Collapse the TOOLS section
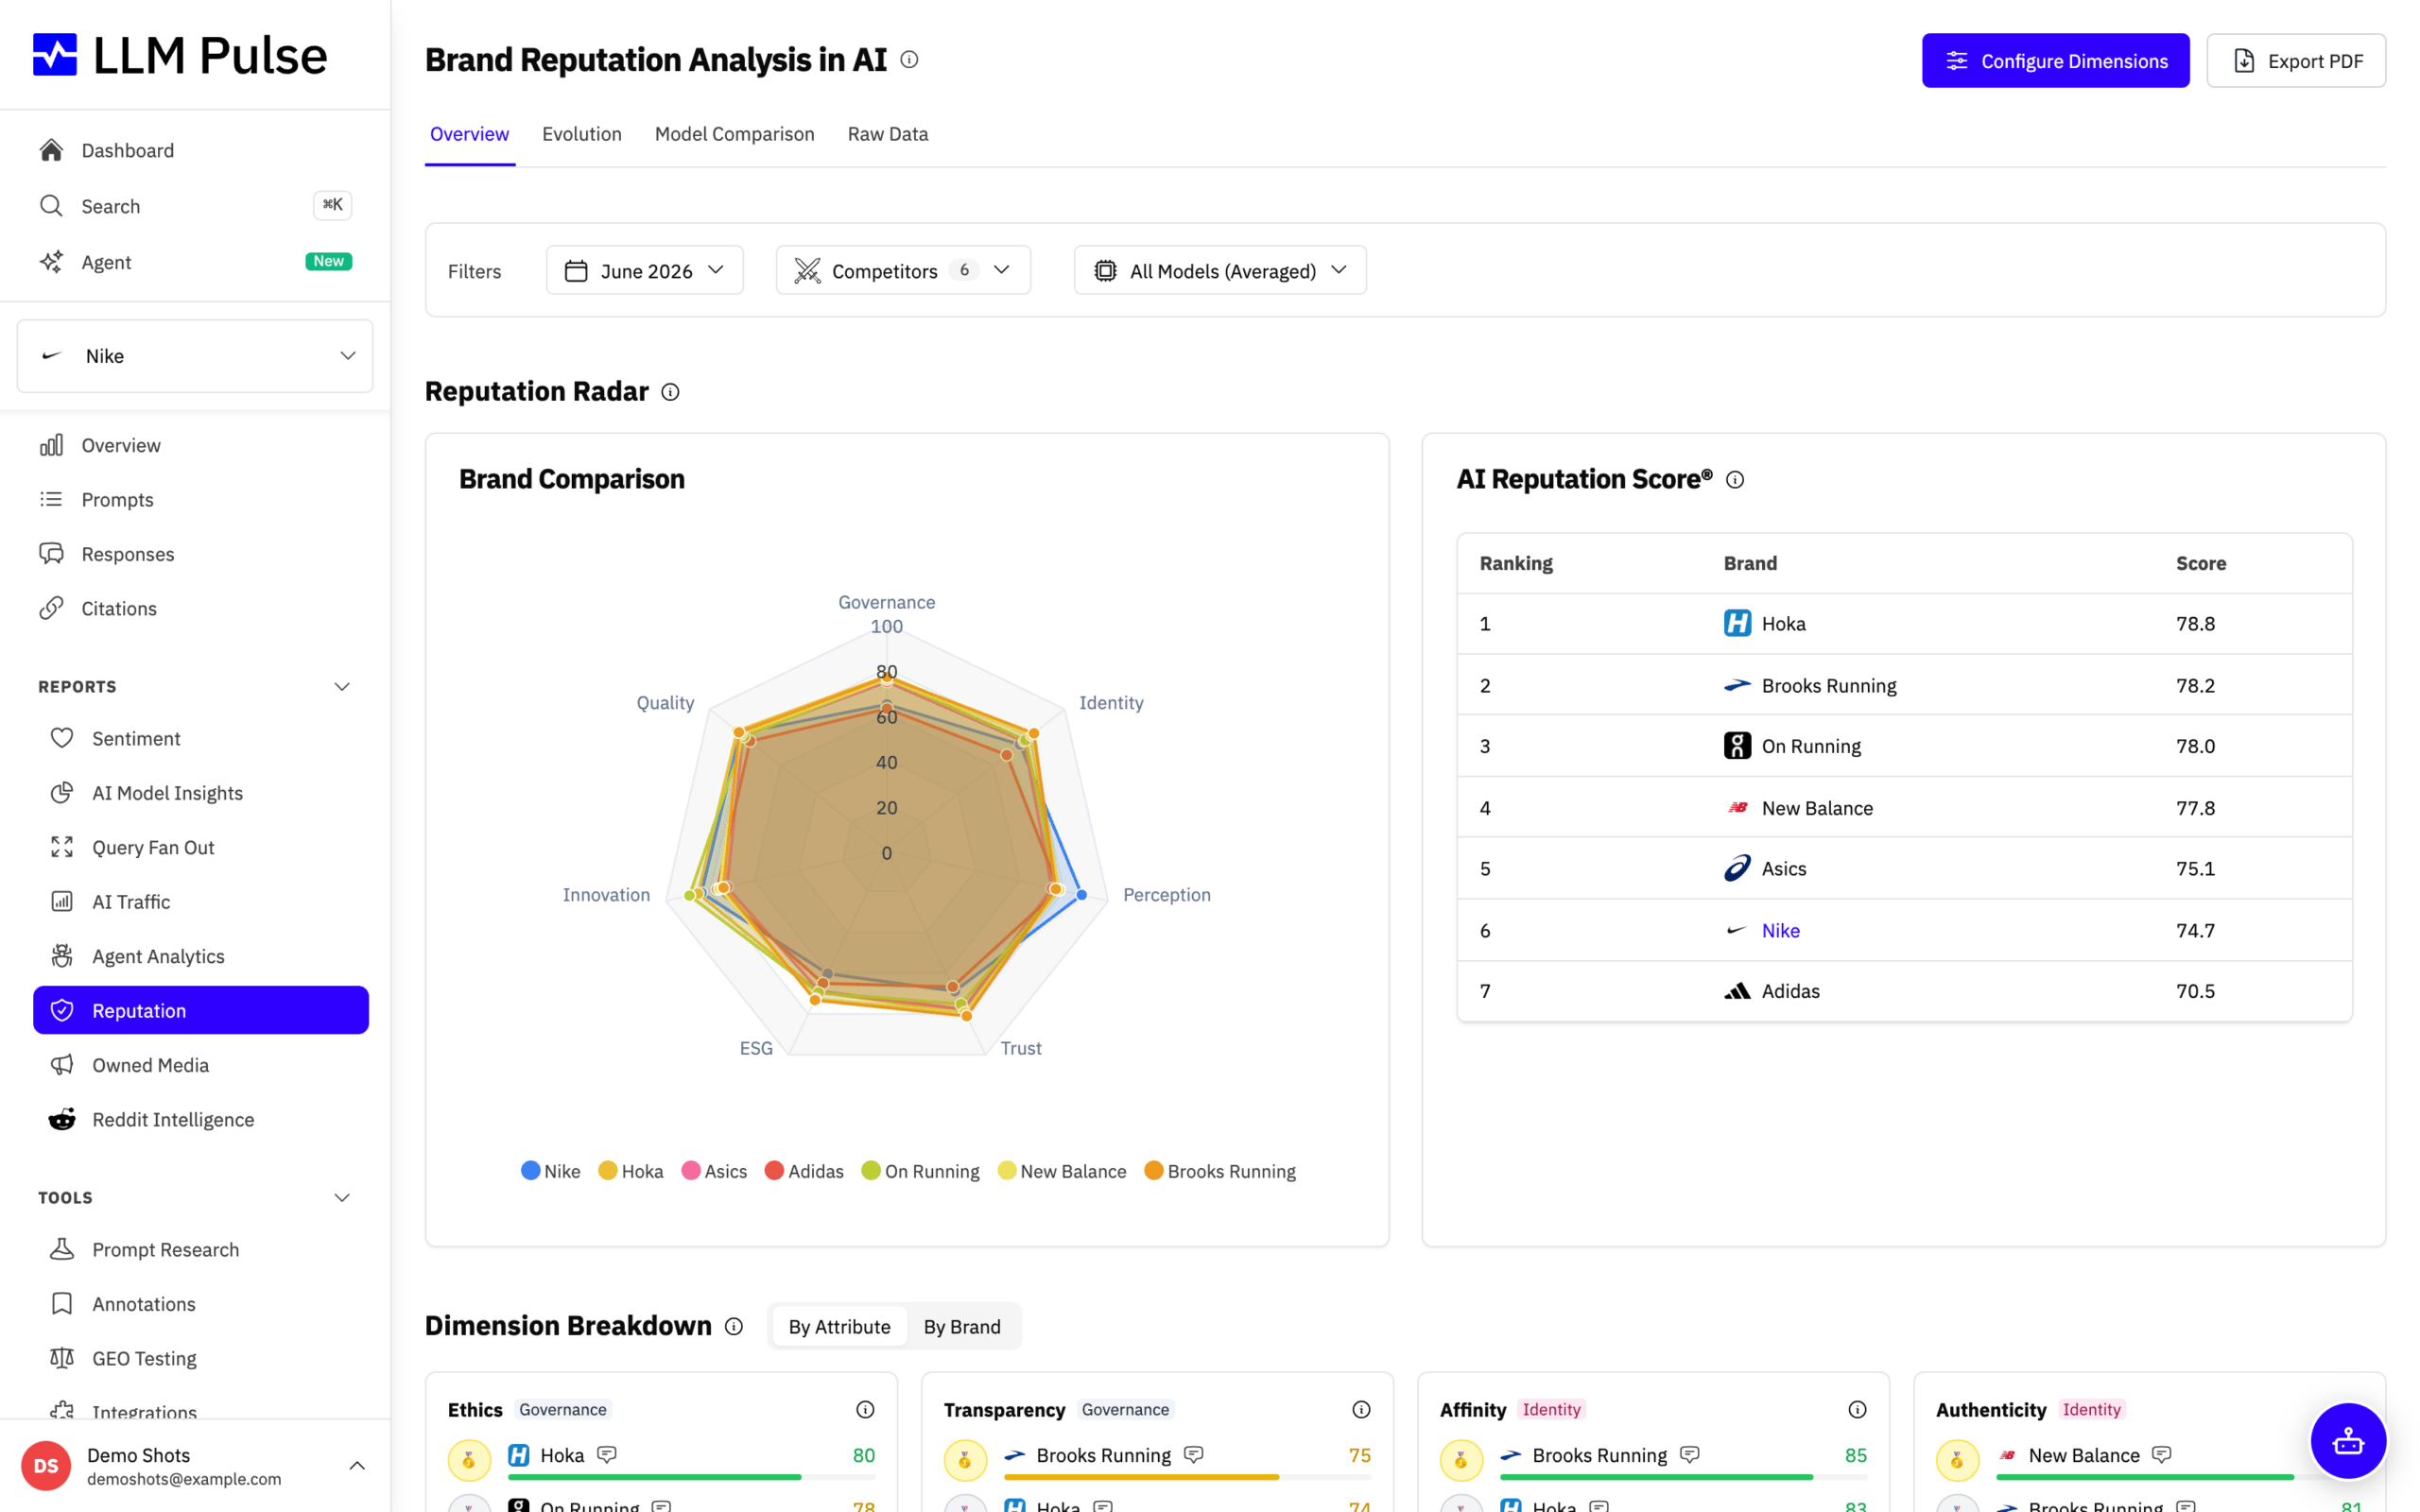 (342, 1198)
